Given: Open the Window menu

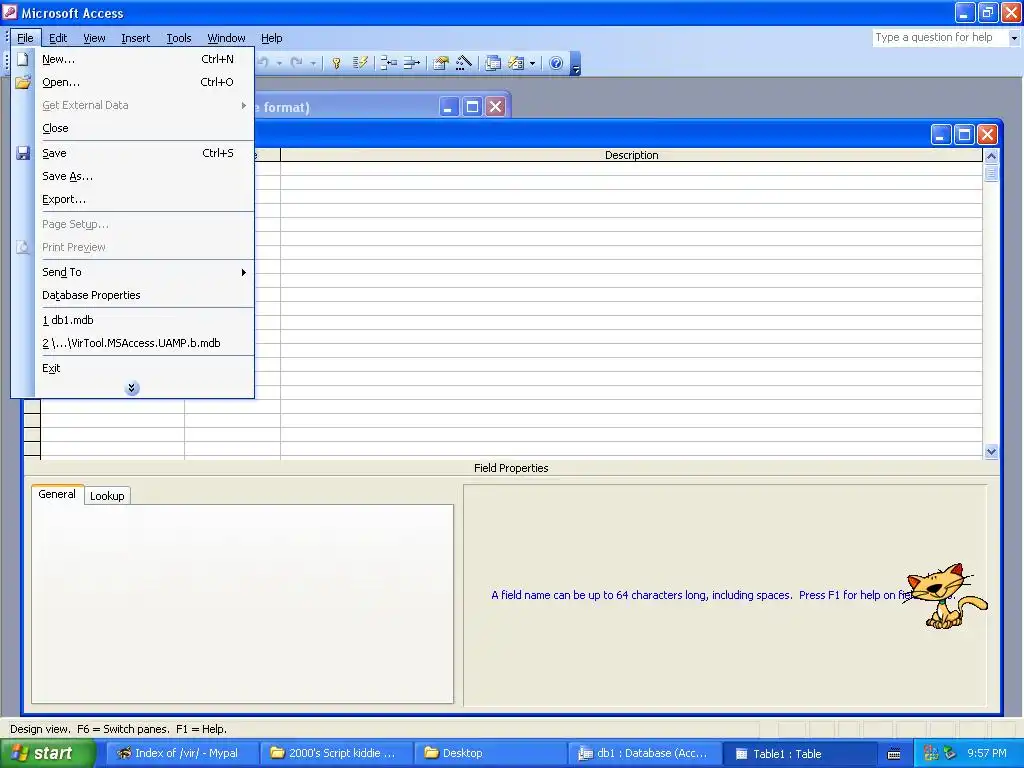Looking at the screenshot, I should (226, 38).
